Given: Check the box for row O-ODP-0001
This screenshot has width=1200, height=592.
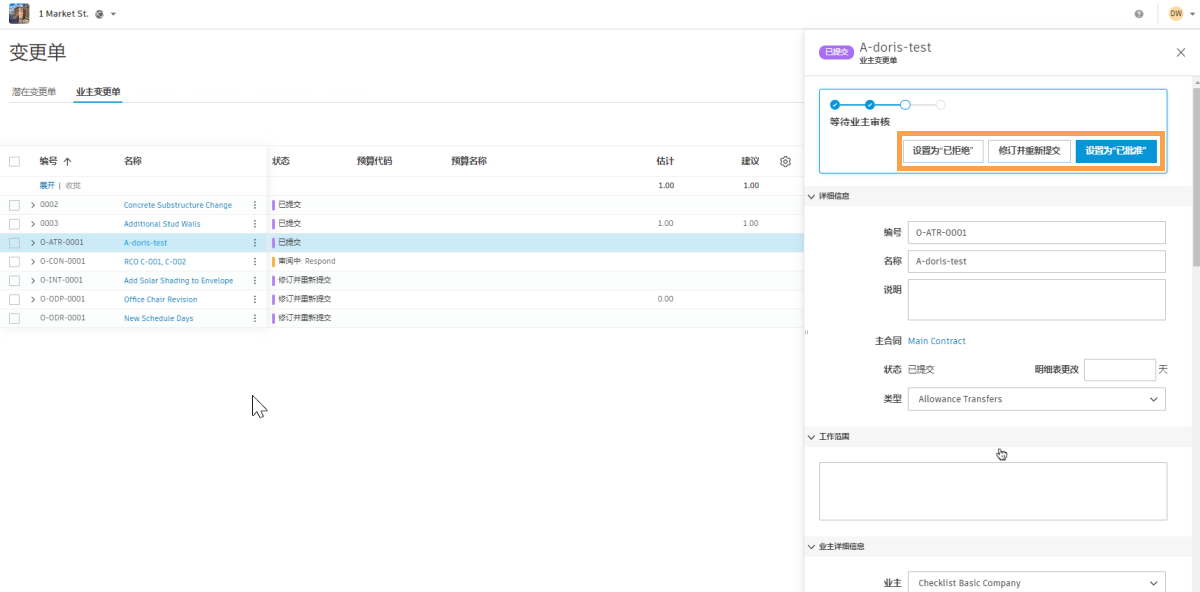Looking at the screenshot, I should coord(14,299).
